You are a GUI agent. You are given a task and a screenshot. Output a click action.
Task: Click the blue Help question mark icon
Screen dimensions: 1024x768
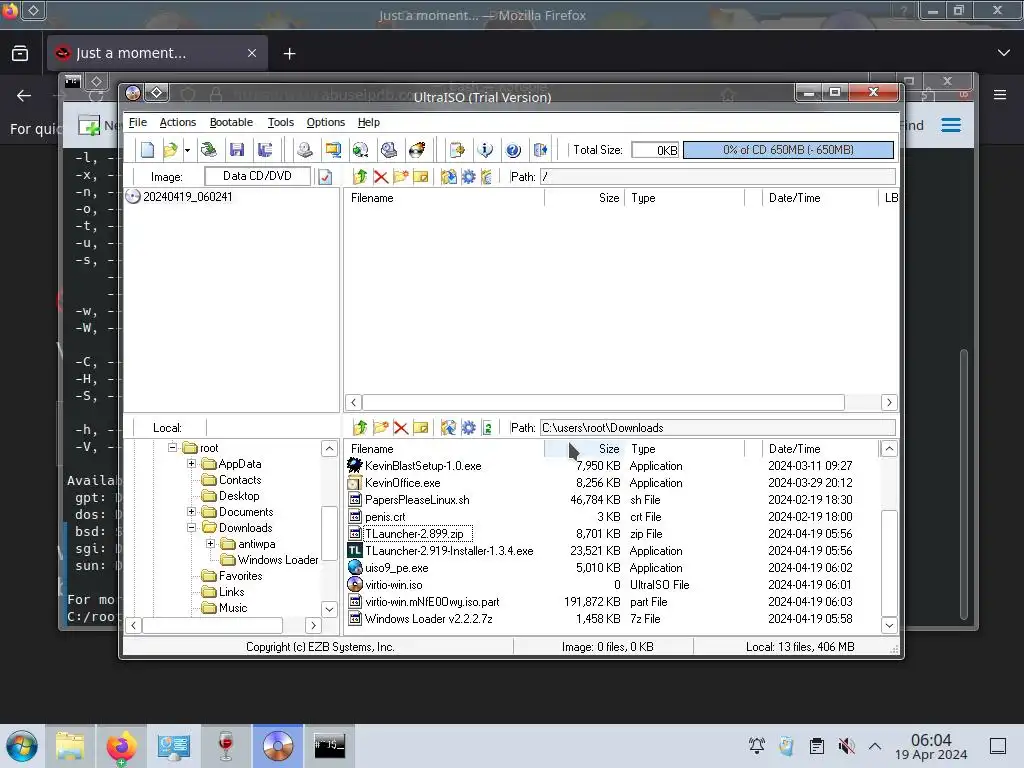click(513, 150)
